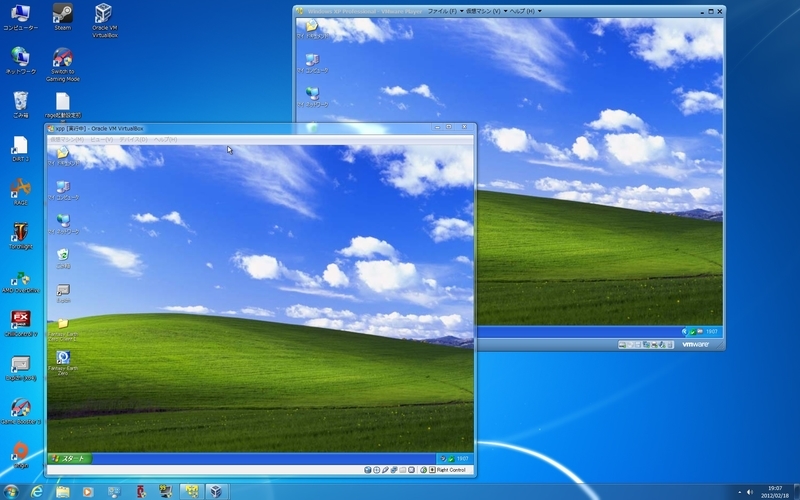The height and width of the screenshot is (500, 800).
Task: Launch the DiRT 3 desktop shortcut
Action: pyautogui.click(x=20, y=148)
